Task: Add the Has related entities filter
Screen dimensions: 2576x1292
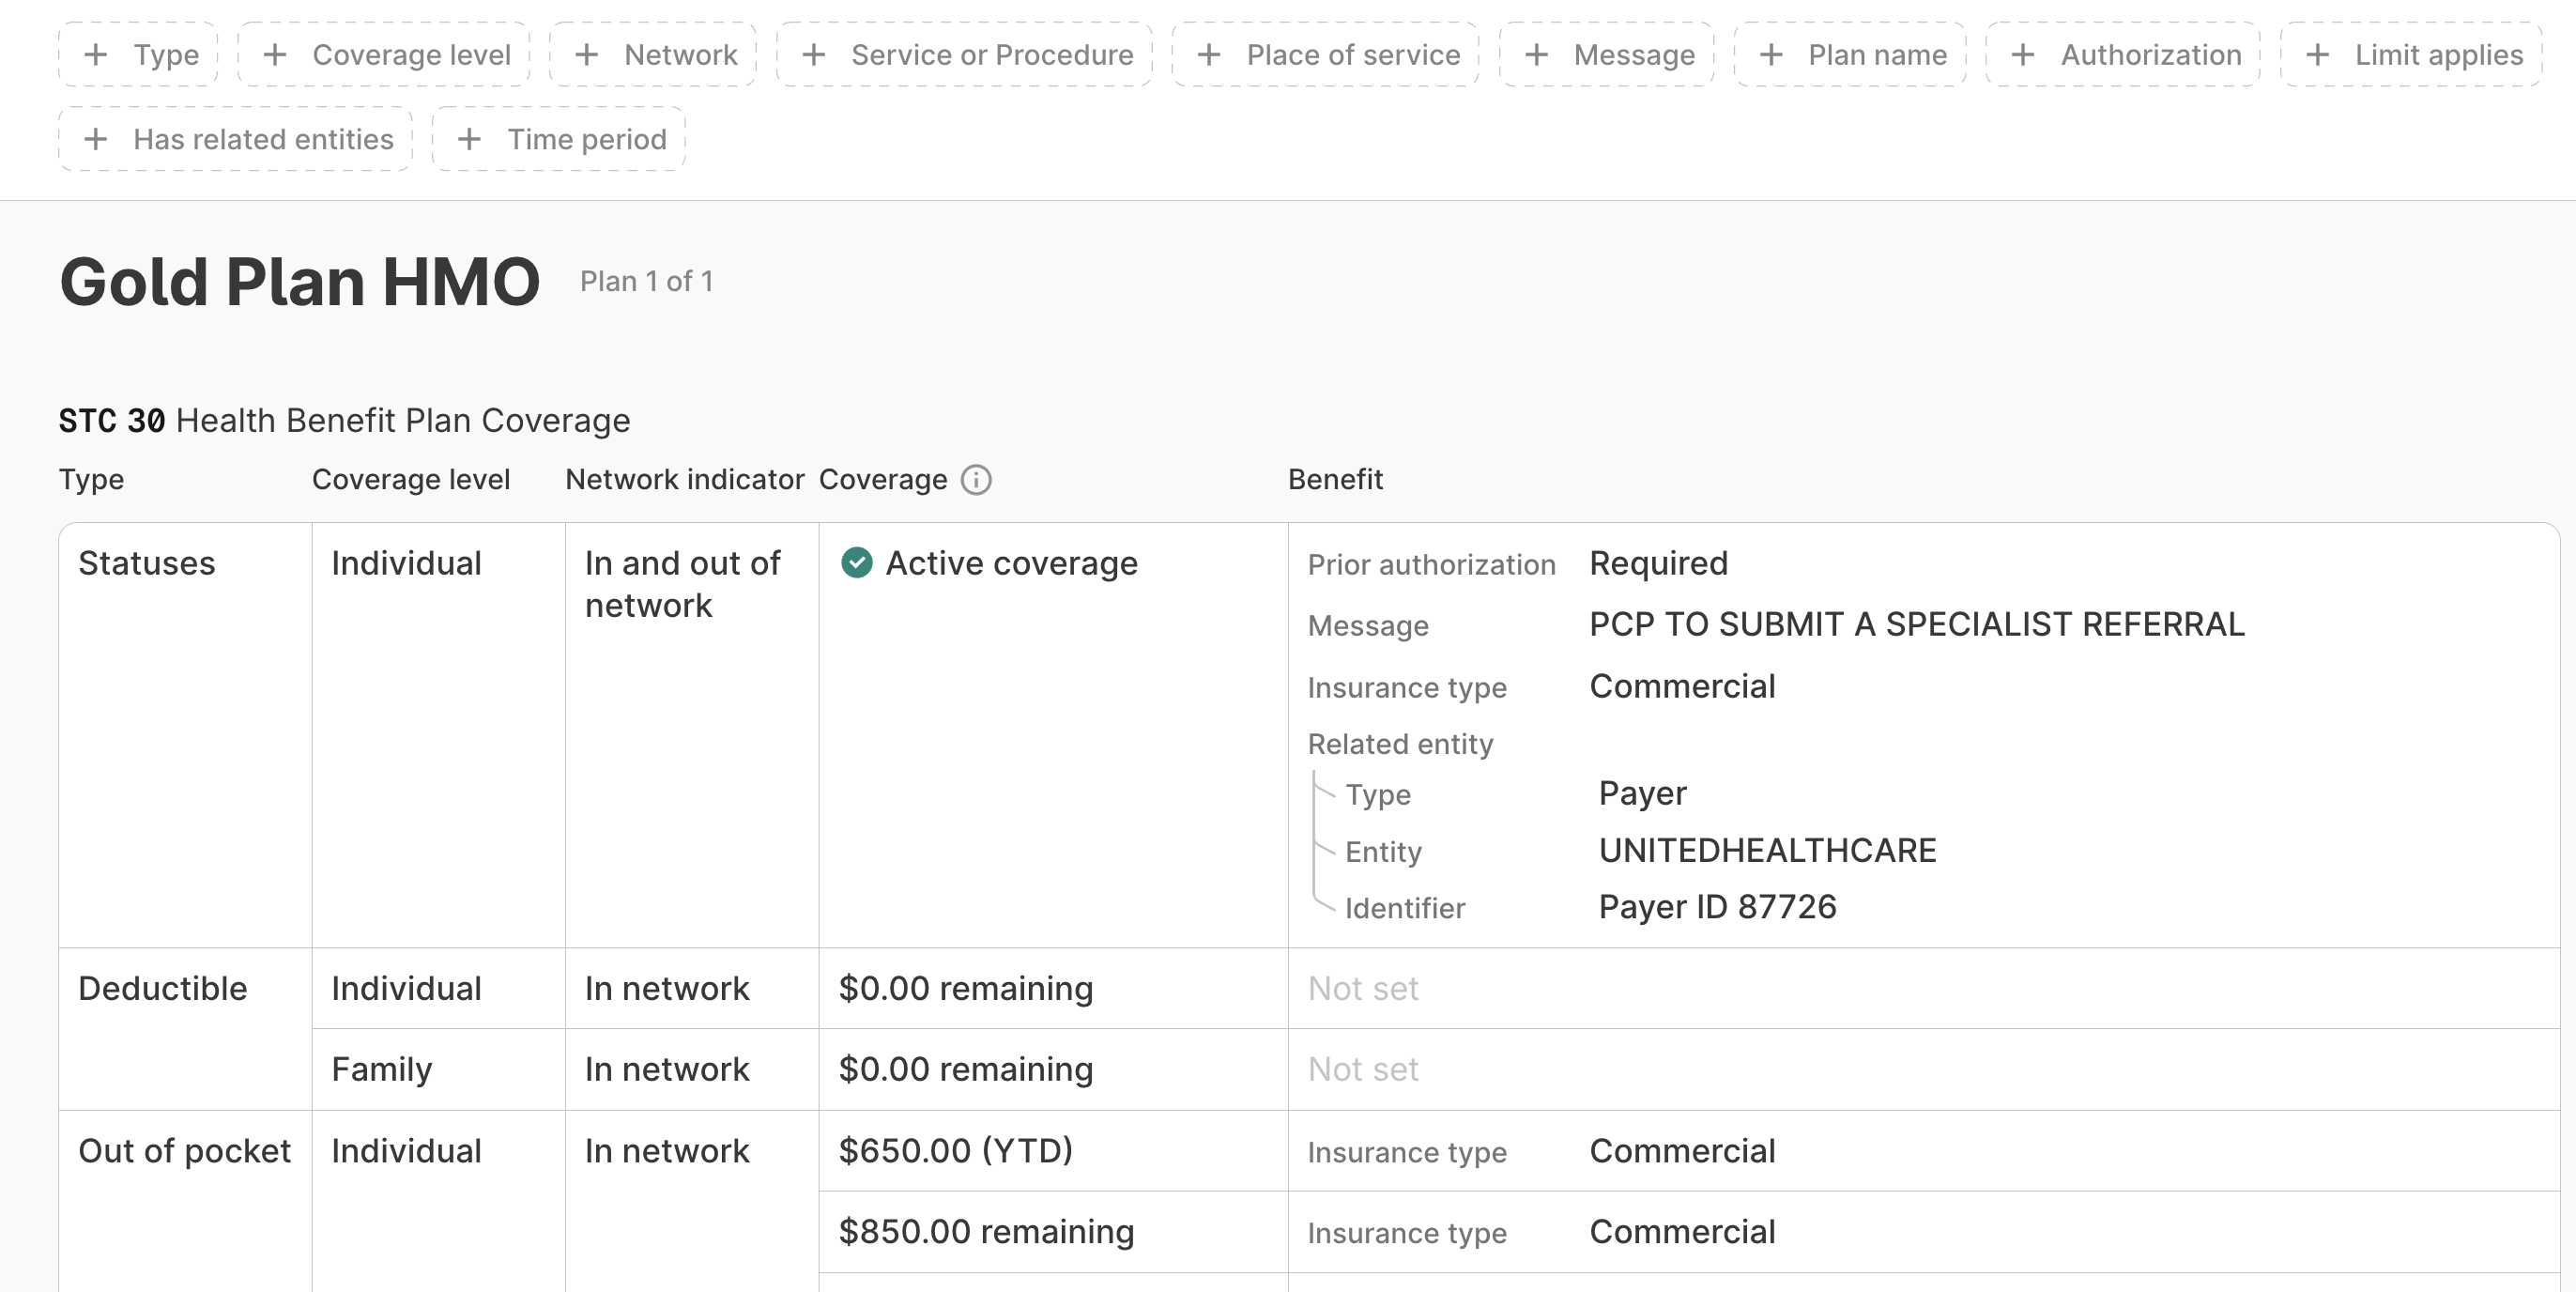Action: pos(235,139)
